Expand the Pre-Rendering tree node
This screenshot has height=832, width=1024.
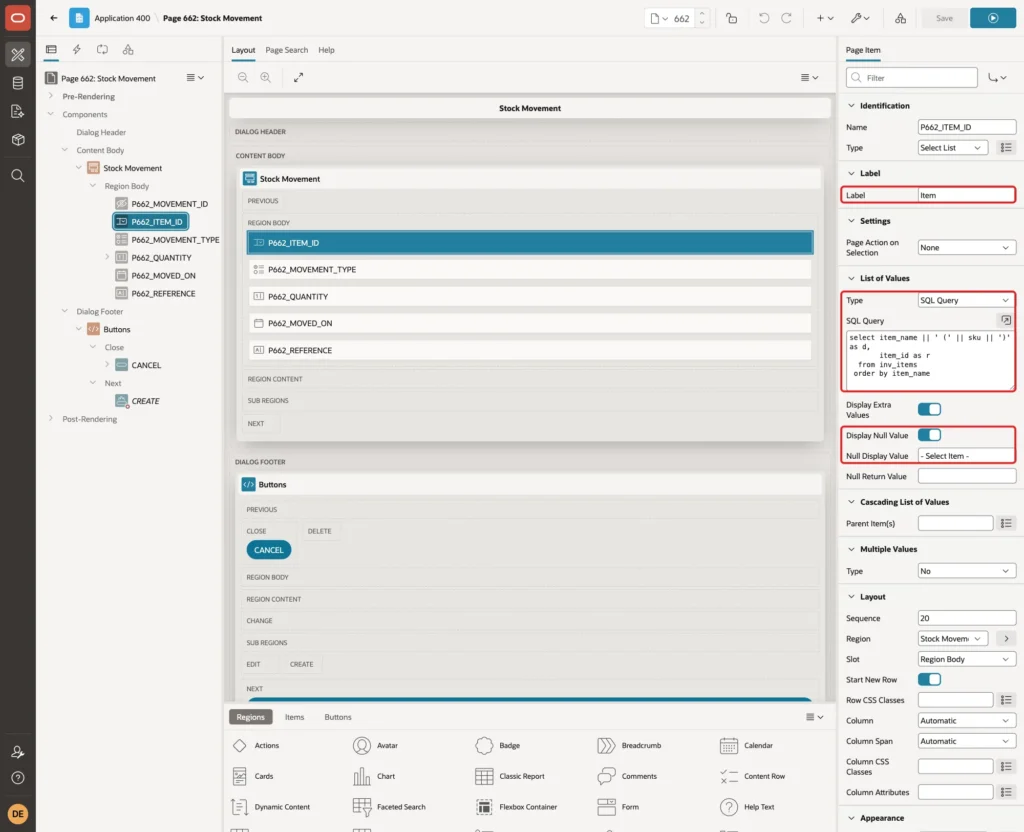tap(51, 96)
